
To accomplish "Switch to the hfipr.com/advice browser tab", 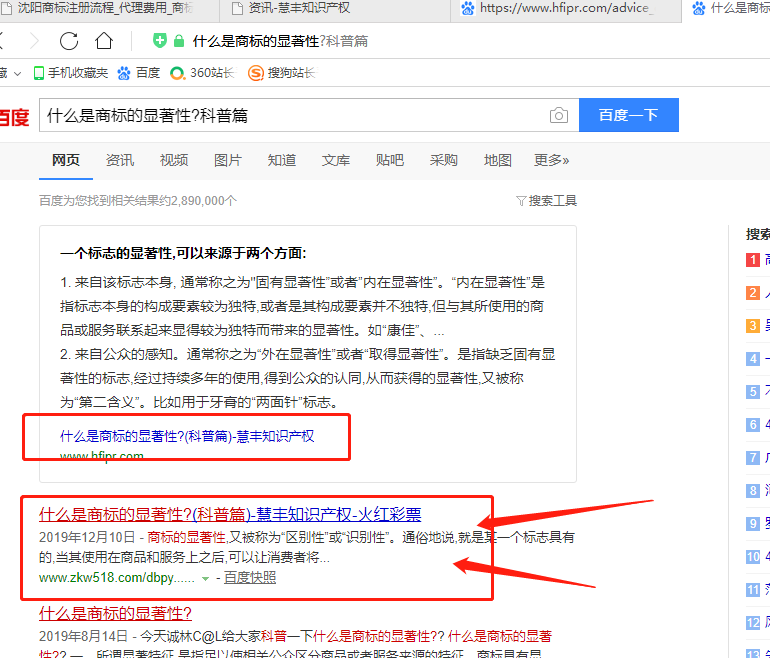I will tap(566, 8).
